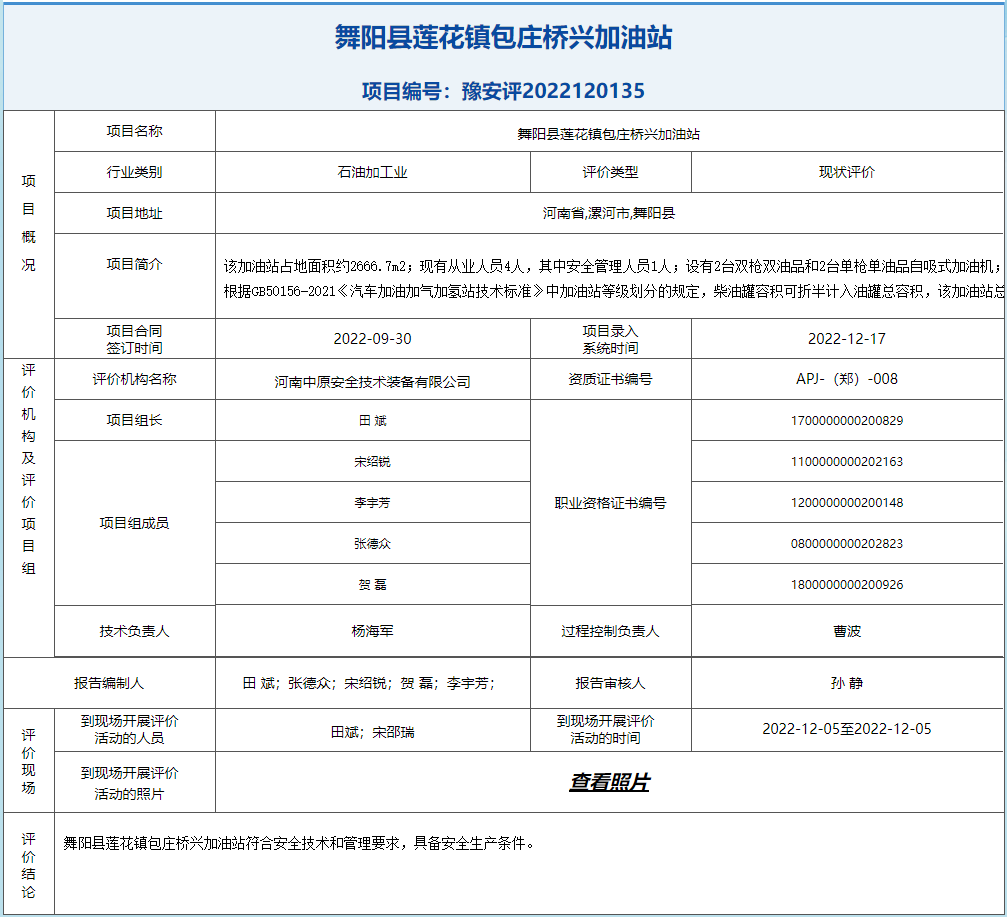Screen dimensions: 1007x917
Task: Click the intro line starting 根据GB50156-2021
Action: [x=613, y=292]
